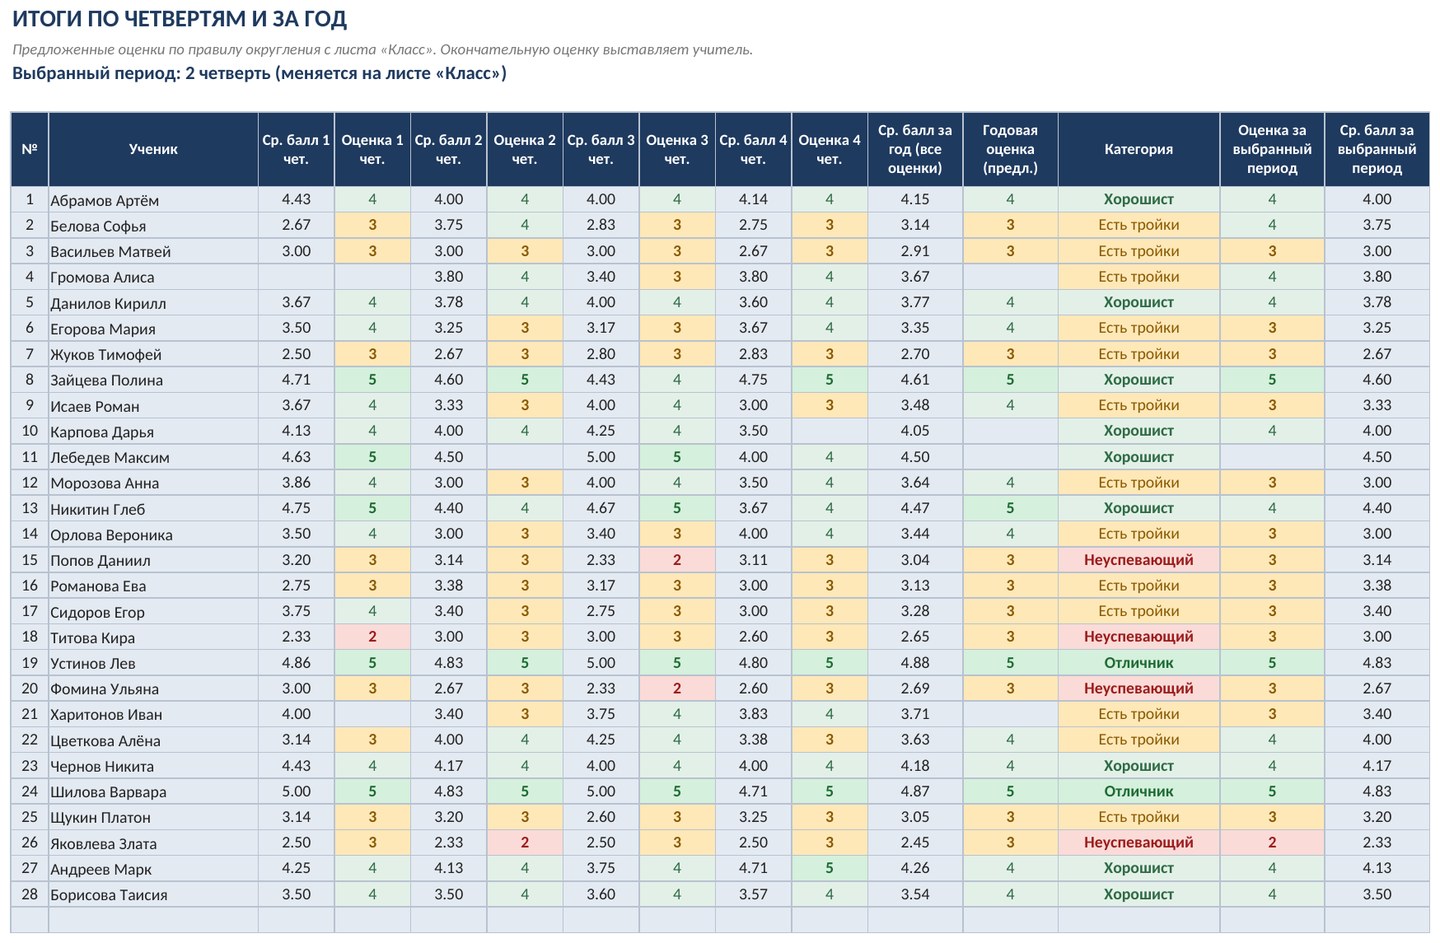Viewport: 1440px width, 943px height.
Task: Click the italic note about proposed grades
Action: coord(382,49)
